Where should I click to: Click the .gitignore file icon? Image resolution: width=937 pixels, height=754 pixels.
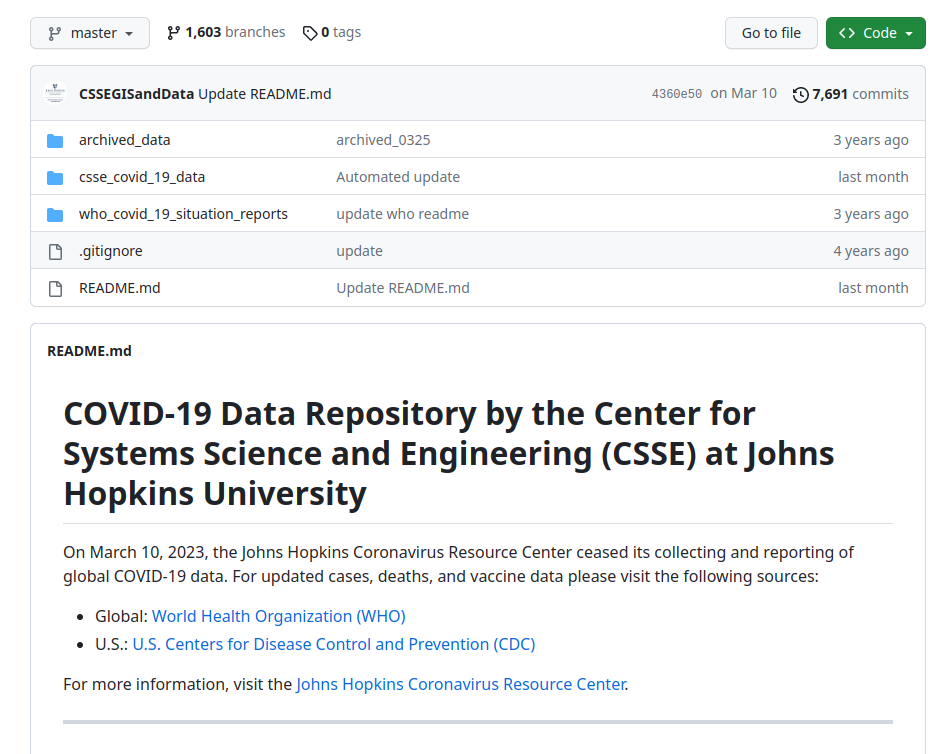pyautogui.click(x=55, y=250)
